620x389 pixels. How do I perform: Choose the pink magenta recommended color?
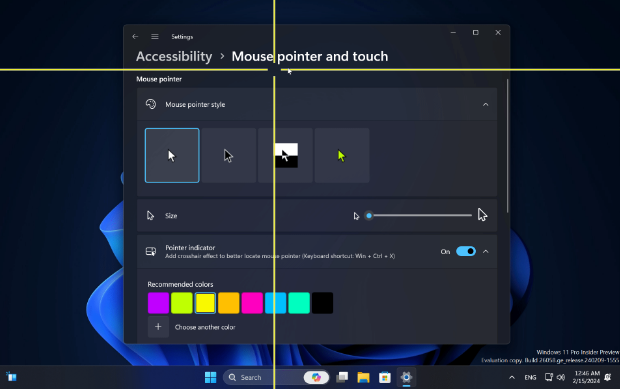[x=252, y=303]
